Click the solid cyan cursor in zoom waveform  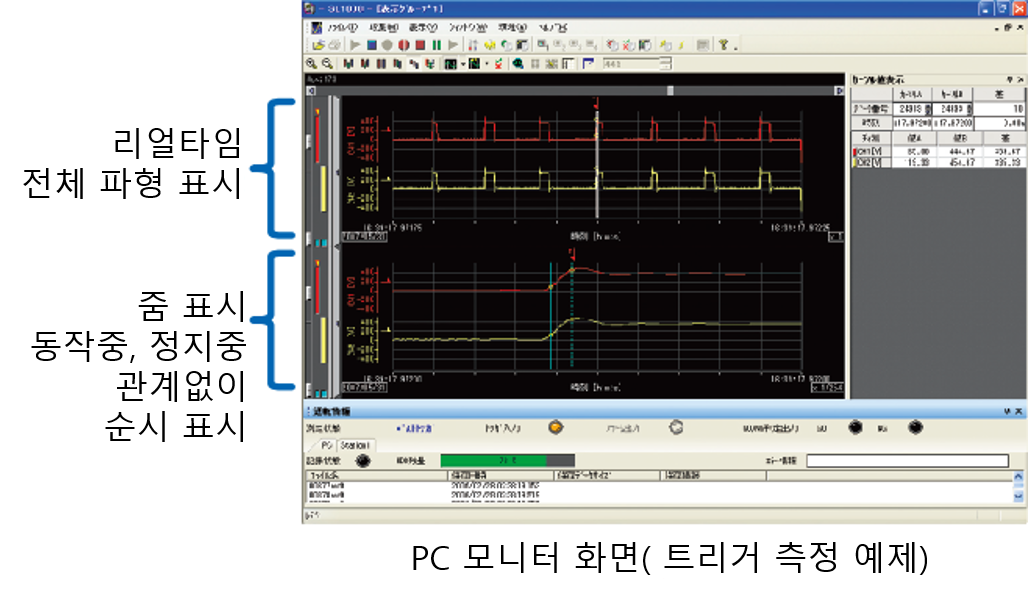pos(551,315)
